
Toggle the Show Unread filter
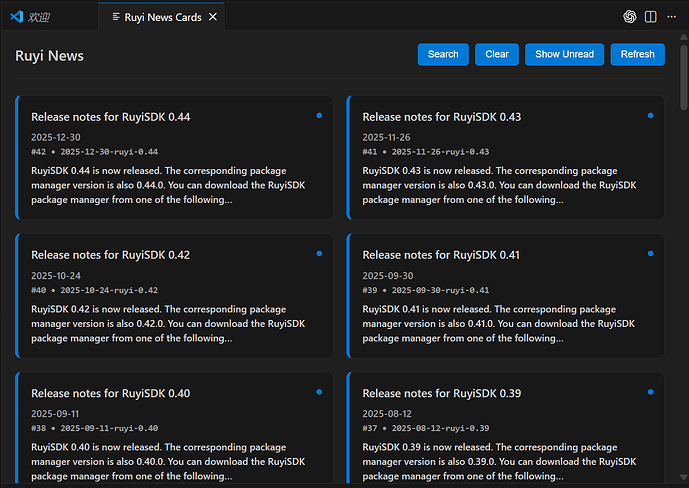(x=564, y=55)
